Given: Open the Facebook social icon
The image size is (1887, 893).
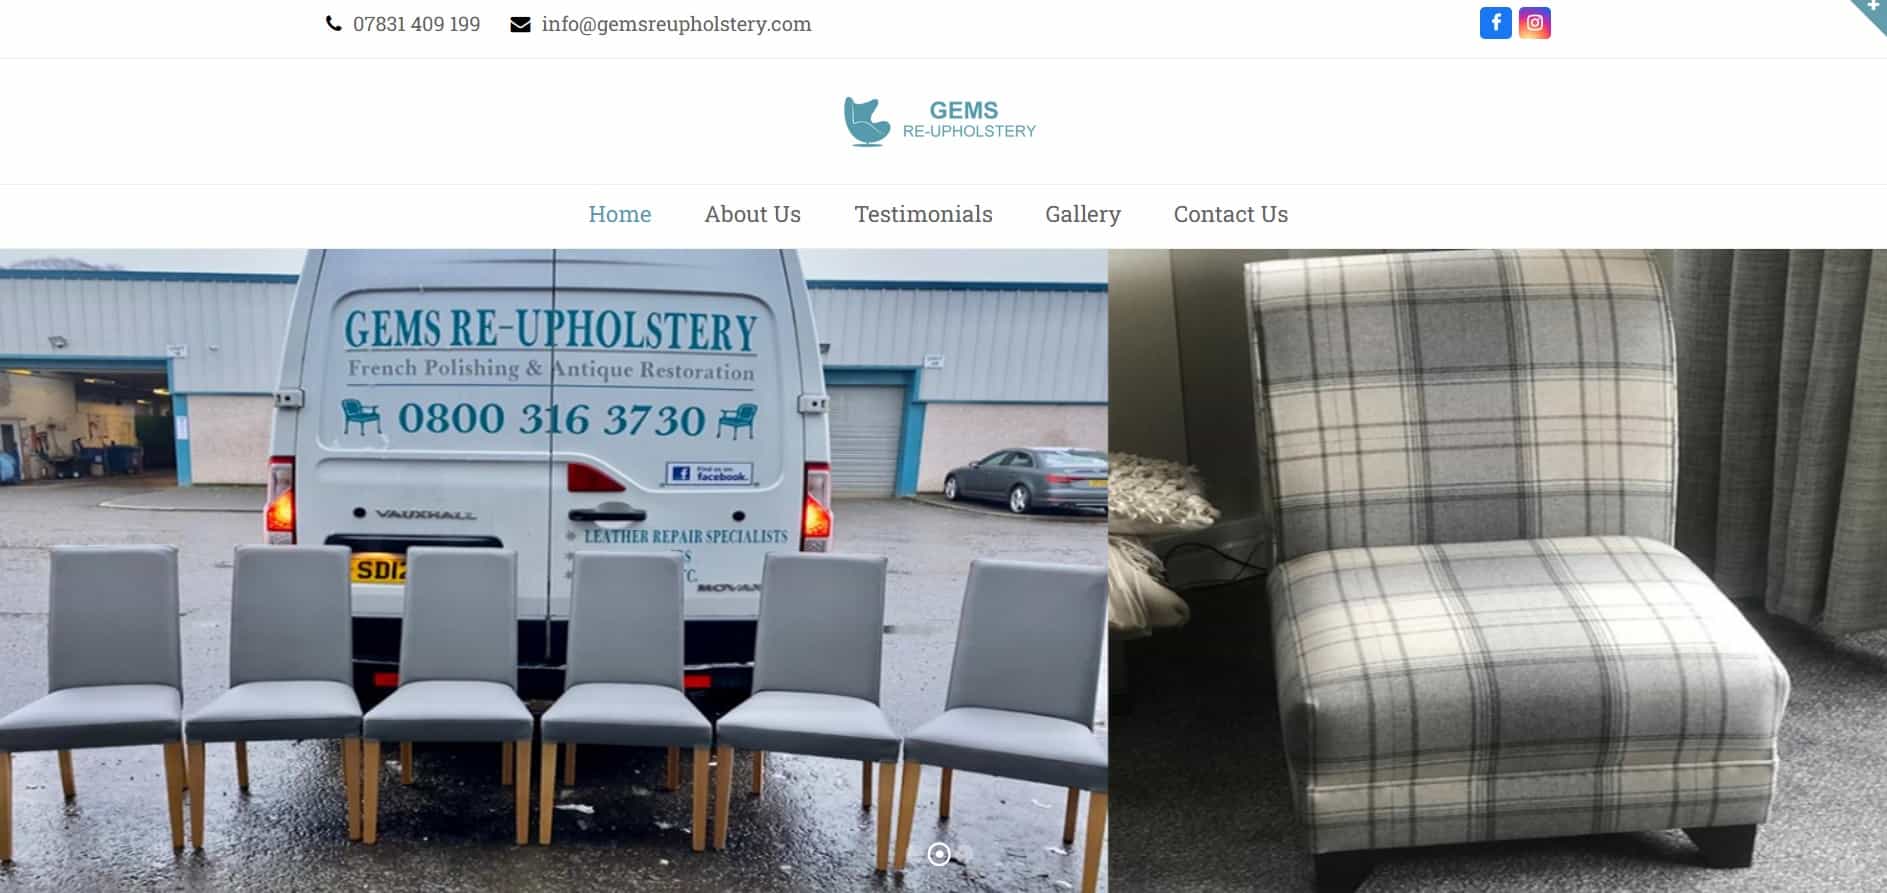Looking at the screenshot, I should coord(1495,23).
